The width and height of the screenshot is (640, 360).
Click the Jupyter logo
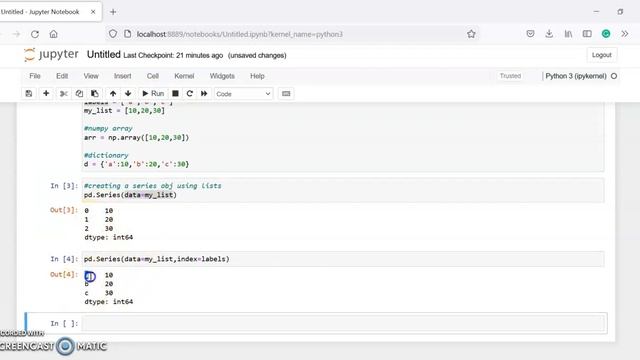(x=51, y=55)
